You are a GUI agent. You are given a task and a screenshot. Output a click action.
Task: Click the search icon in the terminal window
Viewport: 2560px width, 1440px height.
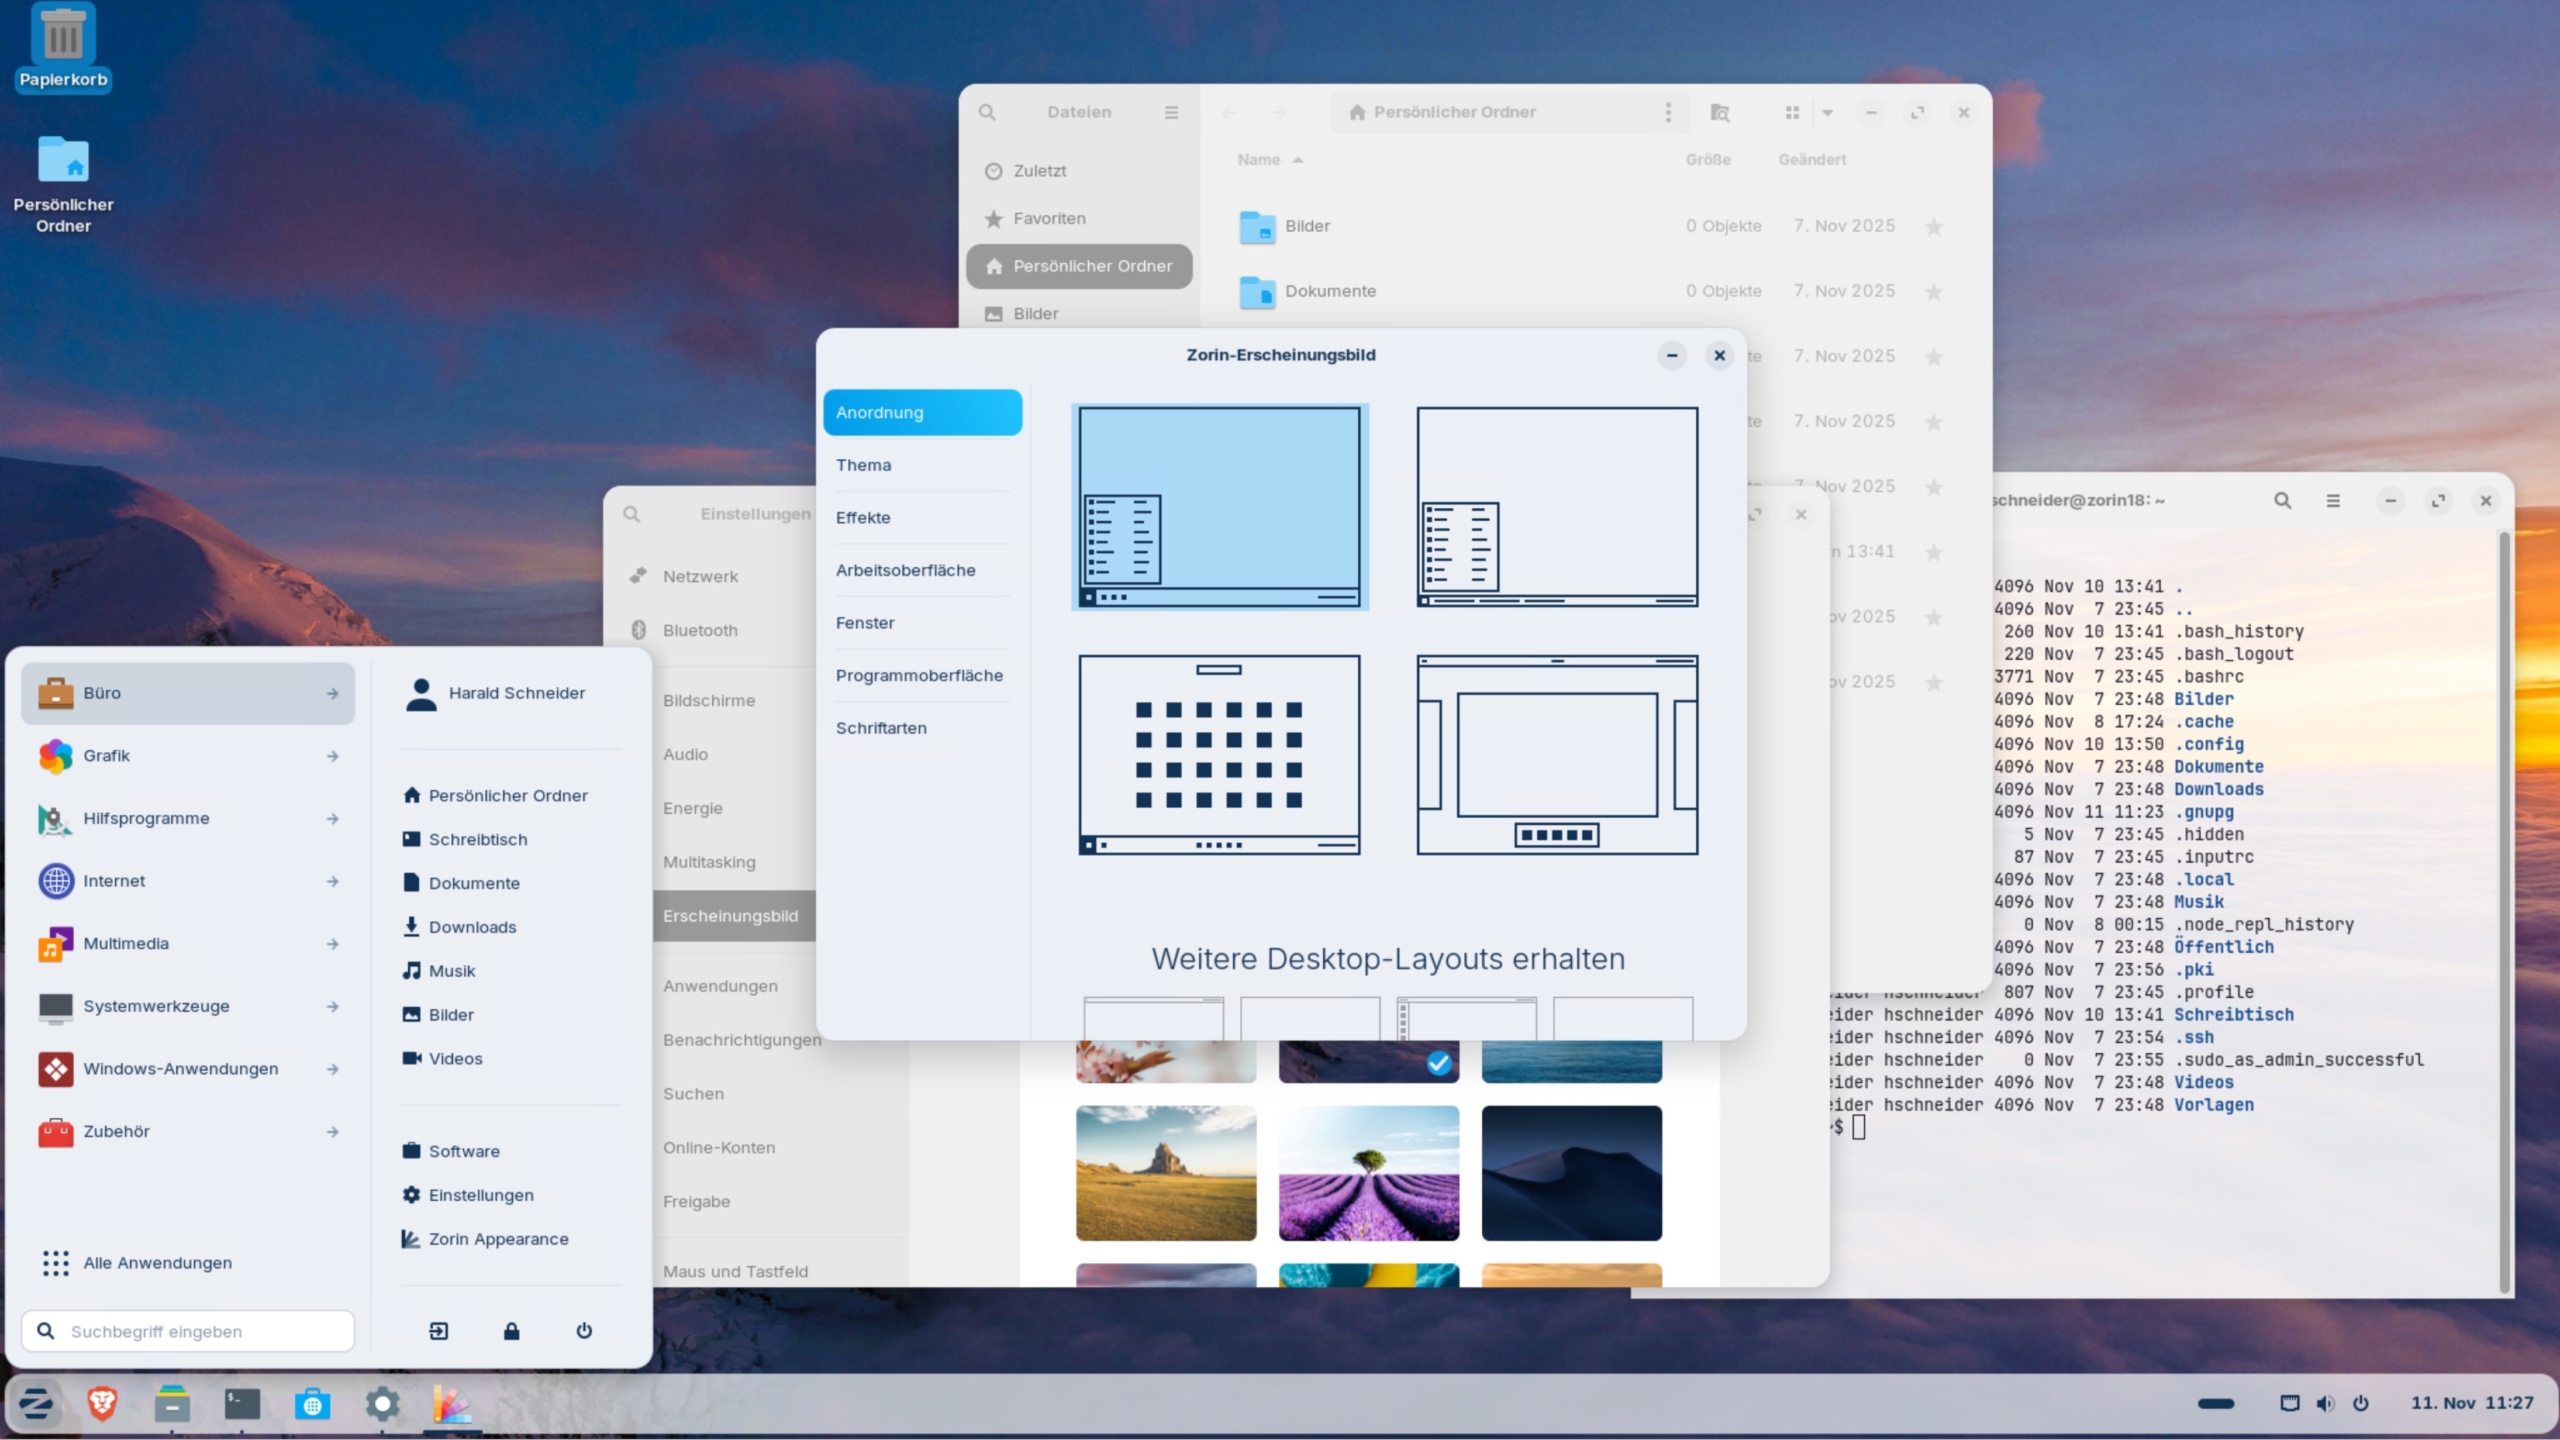coord(2283,500)
